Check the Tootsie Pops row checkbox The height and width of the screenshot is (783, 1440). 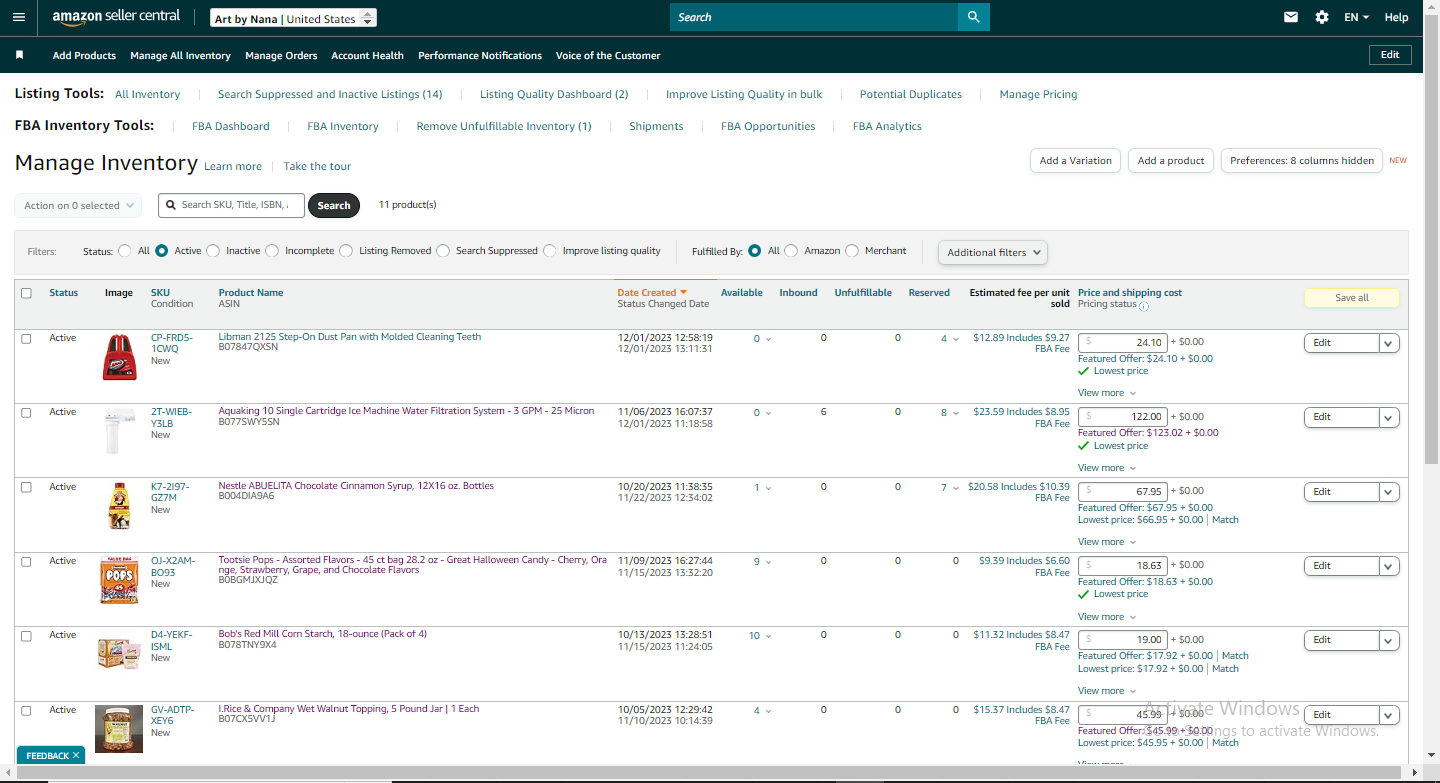[26, 561]
